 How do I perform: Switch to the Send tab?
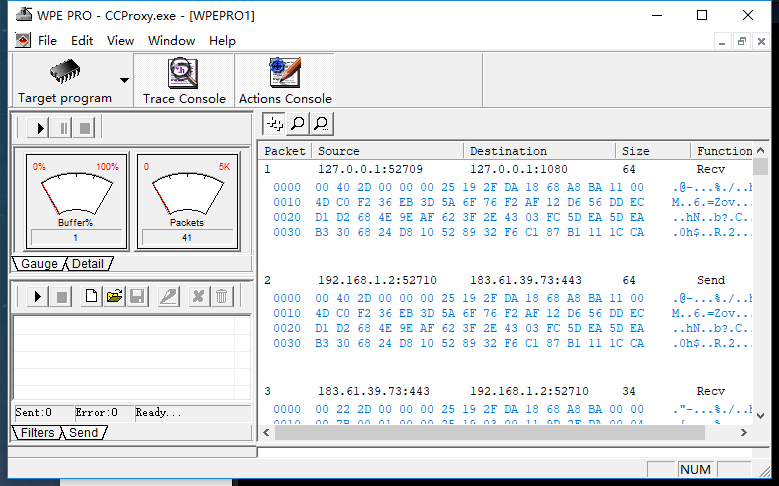83,433
